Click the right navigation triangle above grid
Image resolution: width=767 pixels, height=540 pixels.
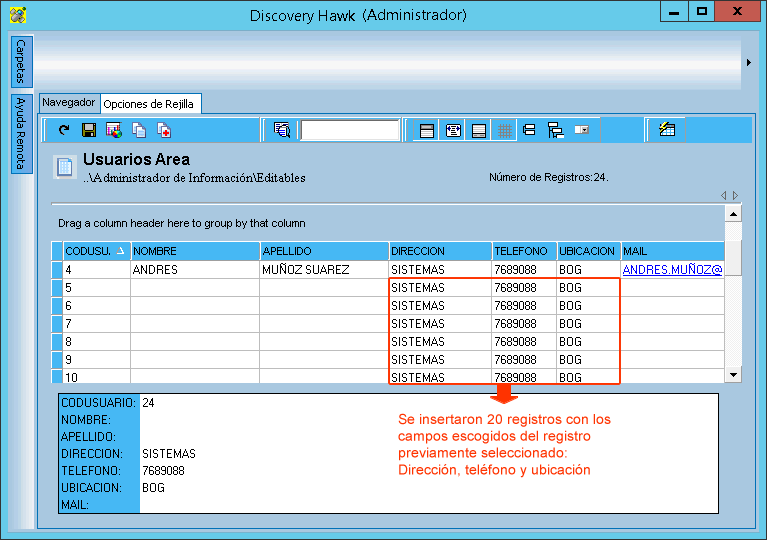[735, 195]
